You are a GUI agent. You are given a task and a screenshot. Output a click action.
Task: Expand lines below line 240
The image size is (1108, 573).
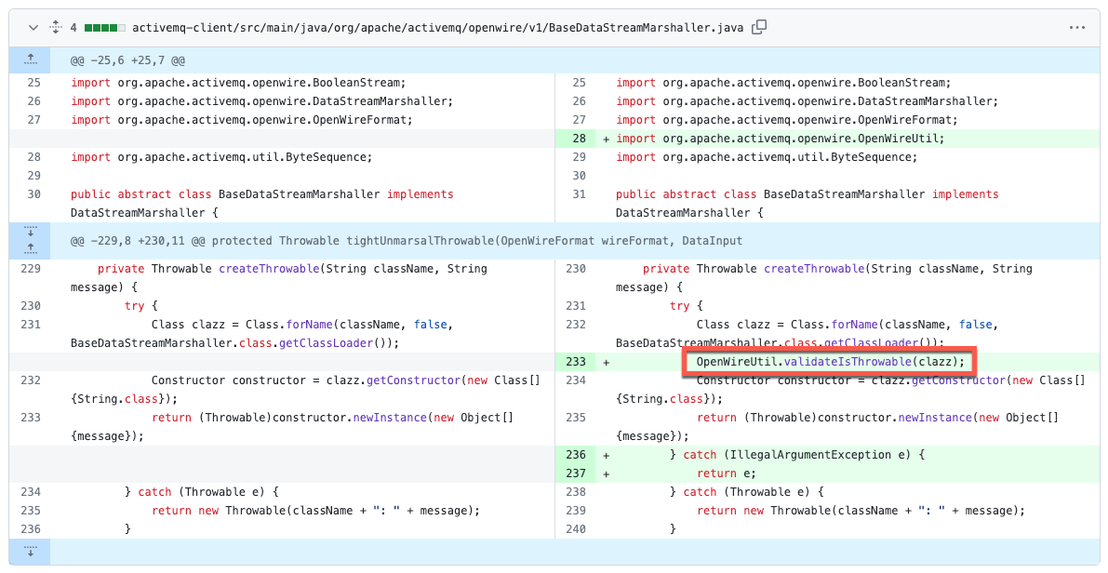[x=30, y=551]
